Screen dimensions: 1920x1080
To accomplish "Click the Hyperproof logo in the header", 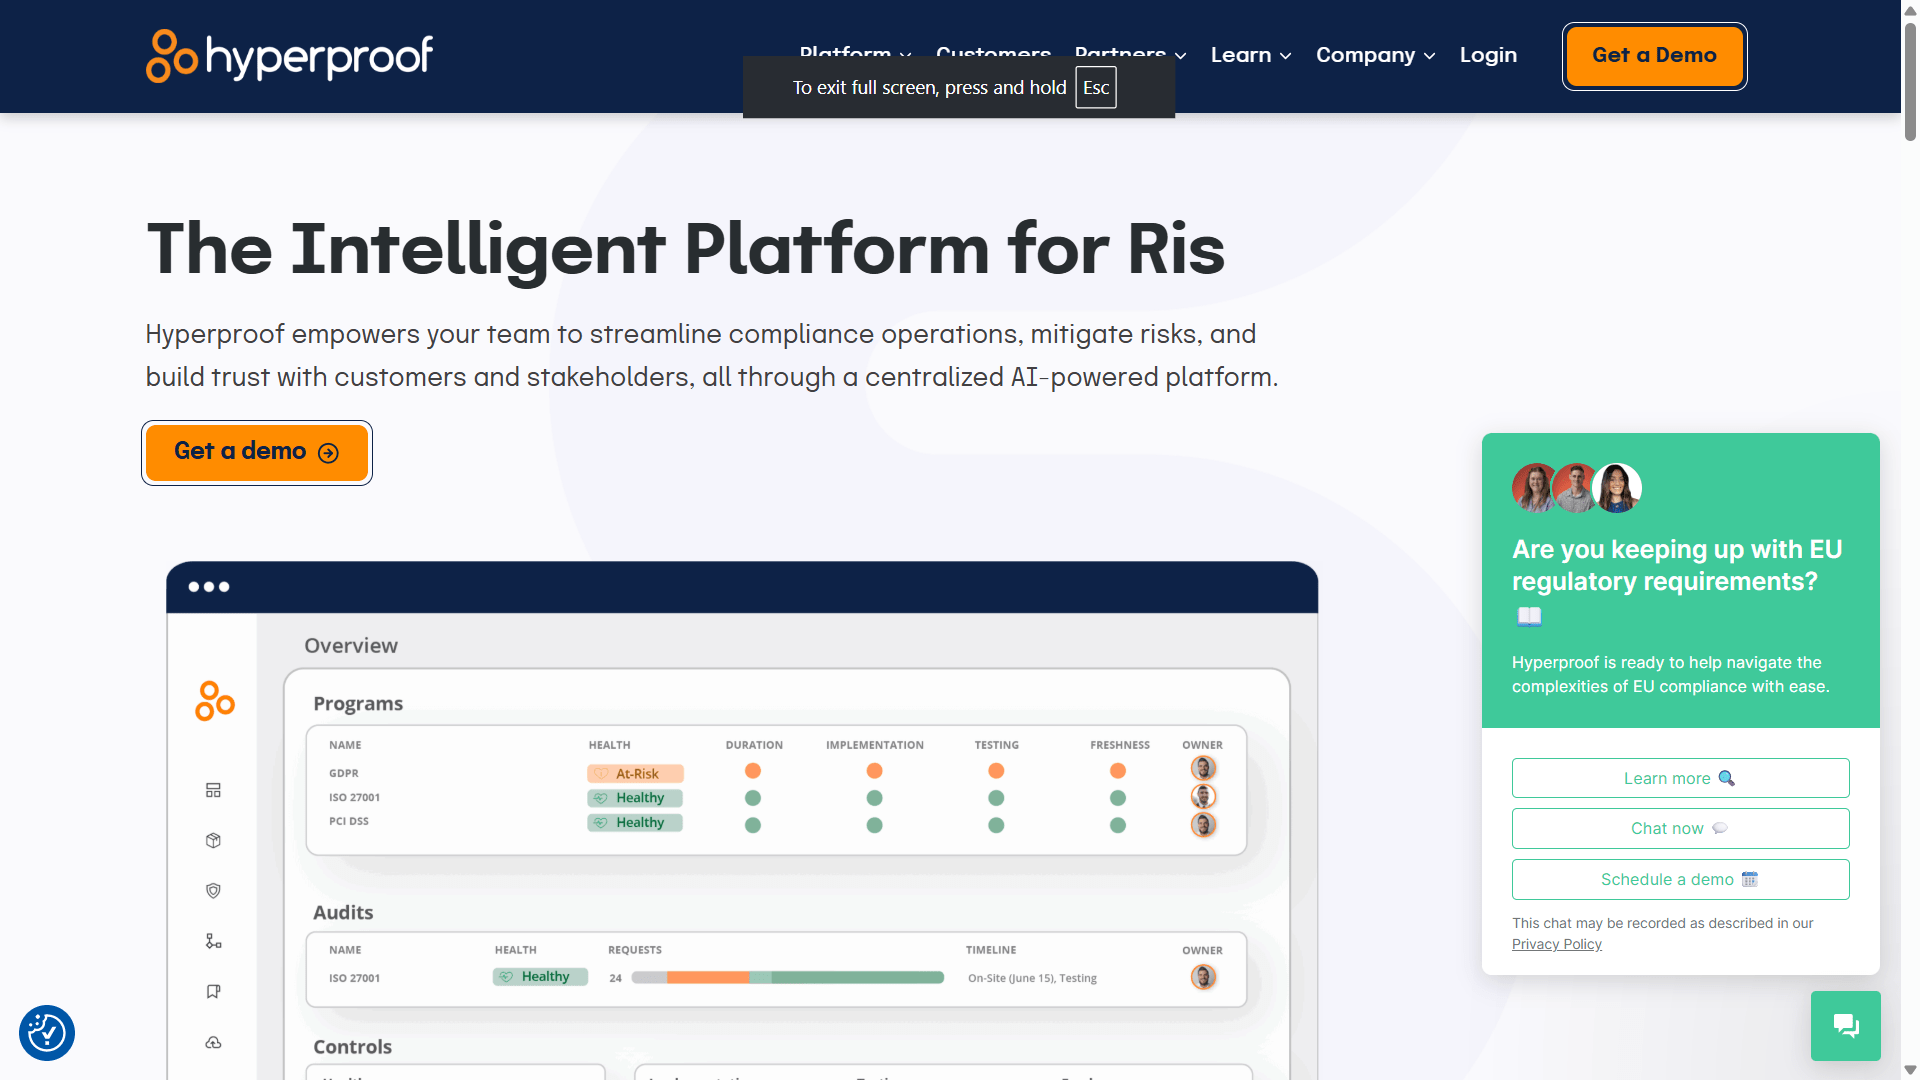I will point(289,56).
